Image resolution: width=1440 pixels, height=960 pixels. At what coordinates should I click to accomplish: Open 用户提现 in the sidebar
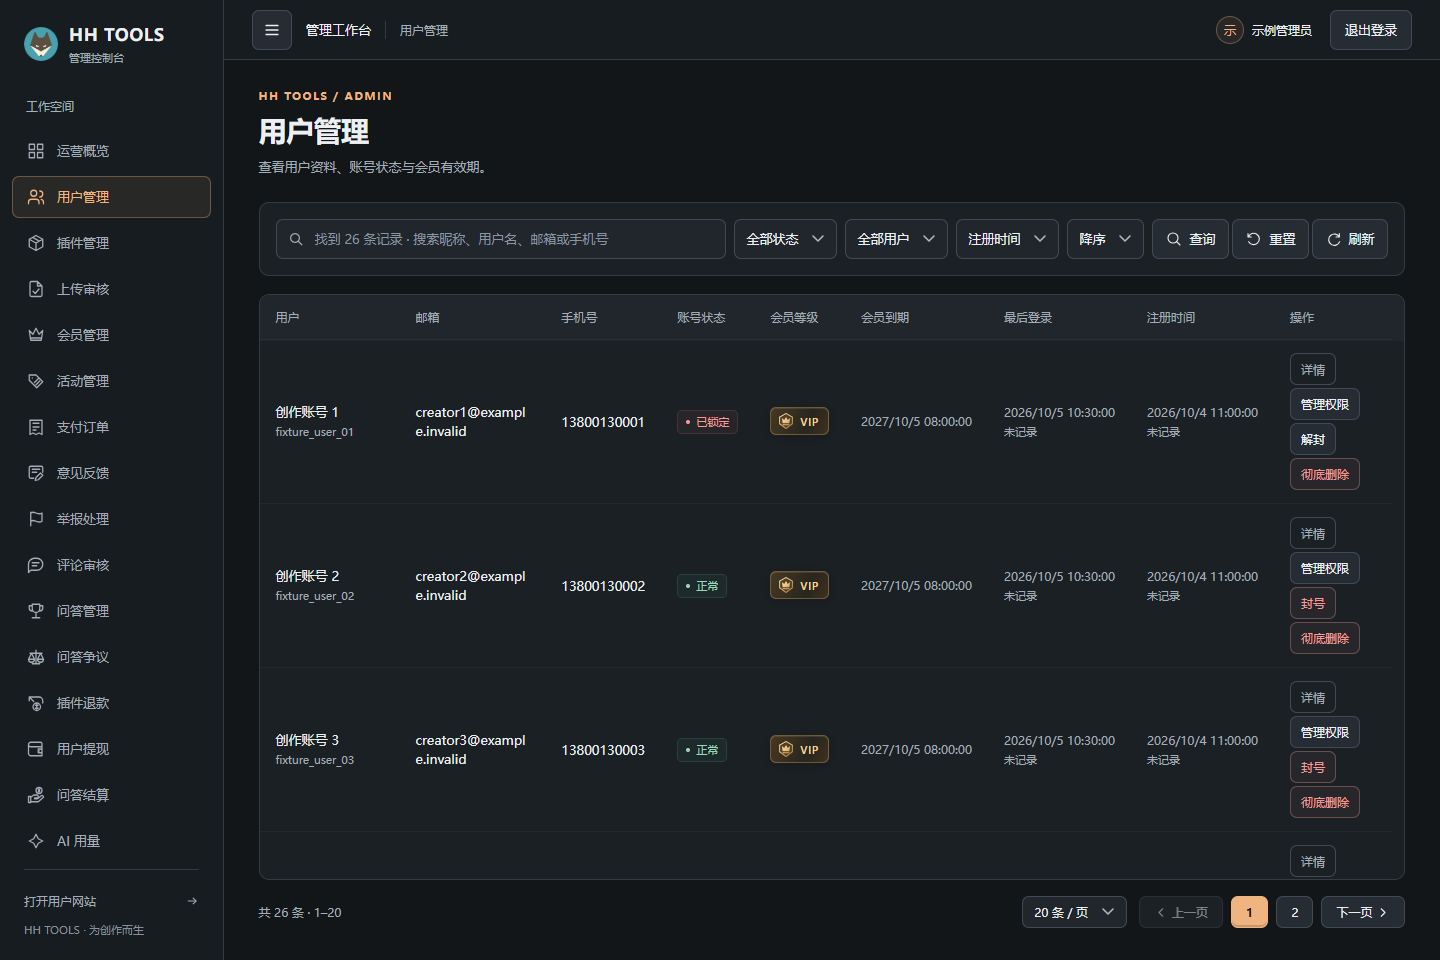click(111, 749)
